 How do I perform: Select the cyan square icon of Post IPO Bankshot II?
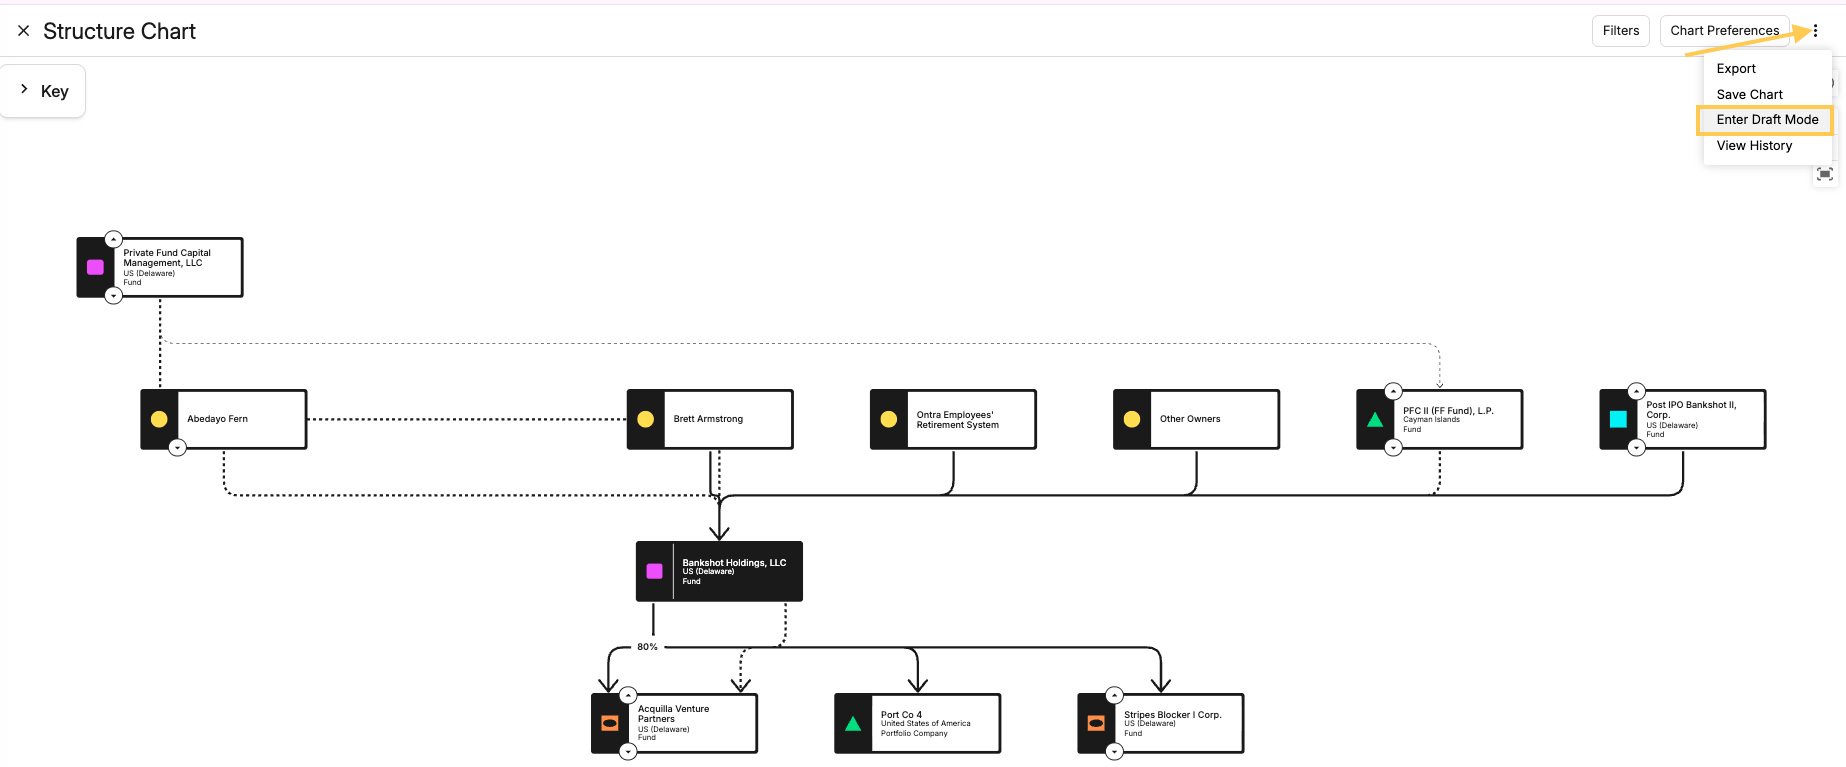click(x=1618, y=419)
